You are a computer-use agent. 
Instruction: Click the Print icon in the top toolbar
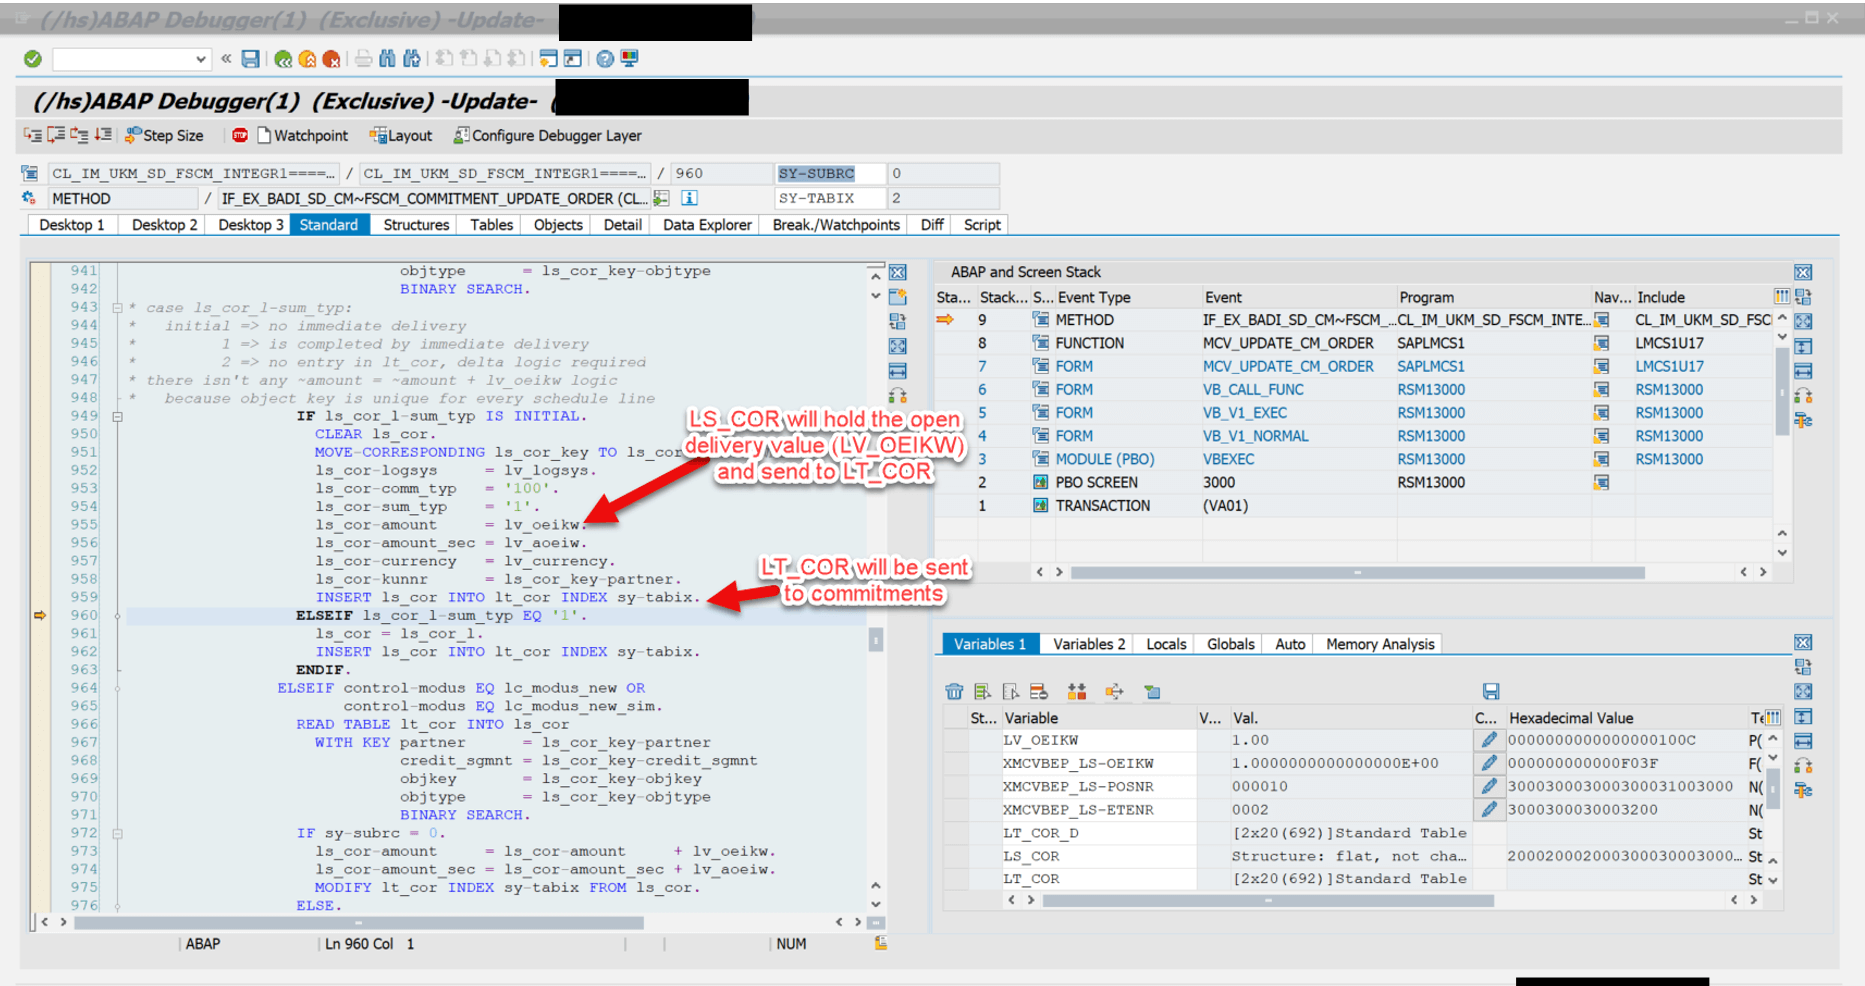(x=362, y=57)
